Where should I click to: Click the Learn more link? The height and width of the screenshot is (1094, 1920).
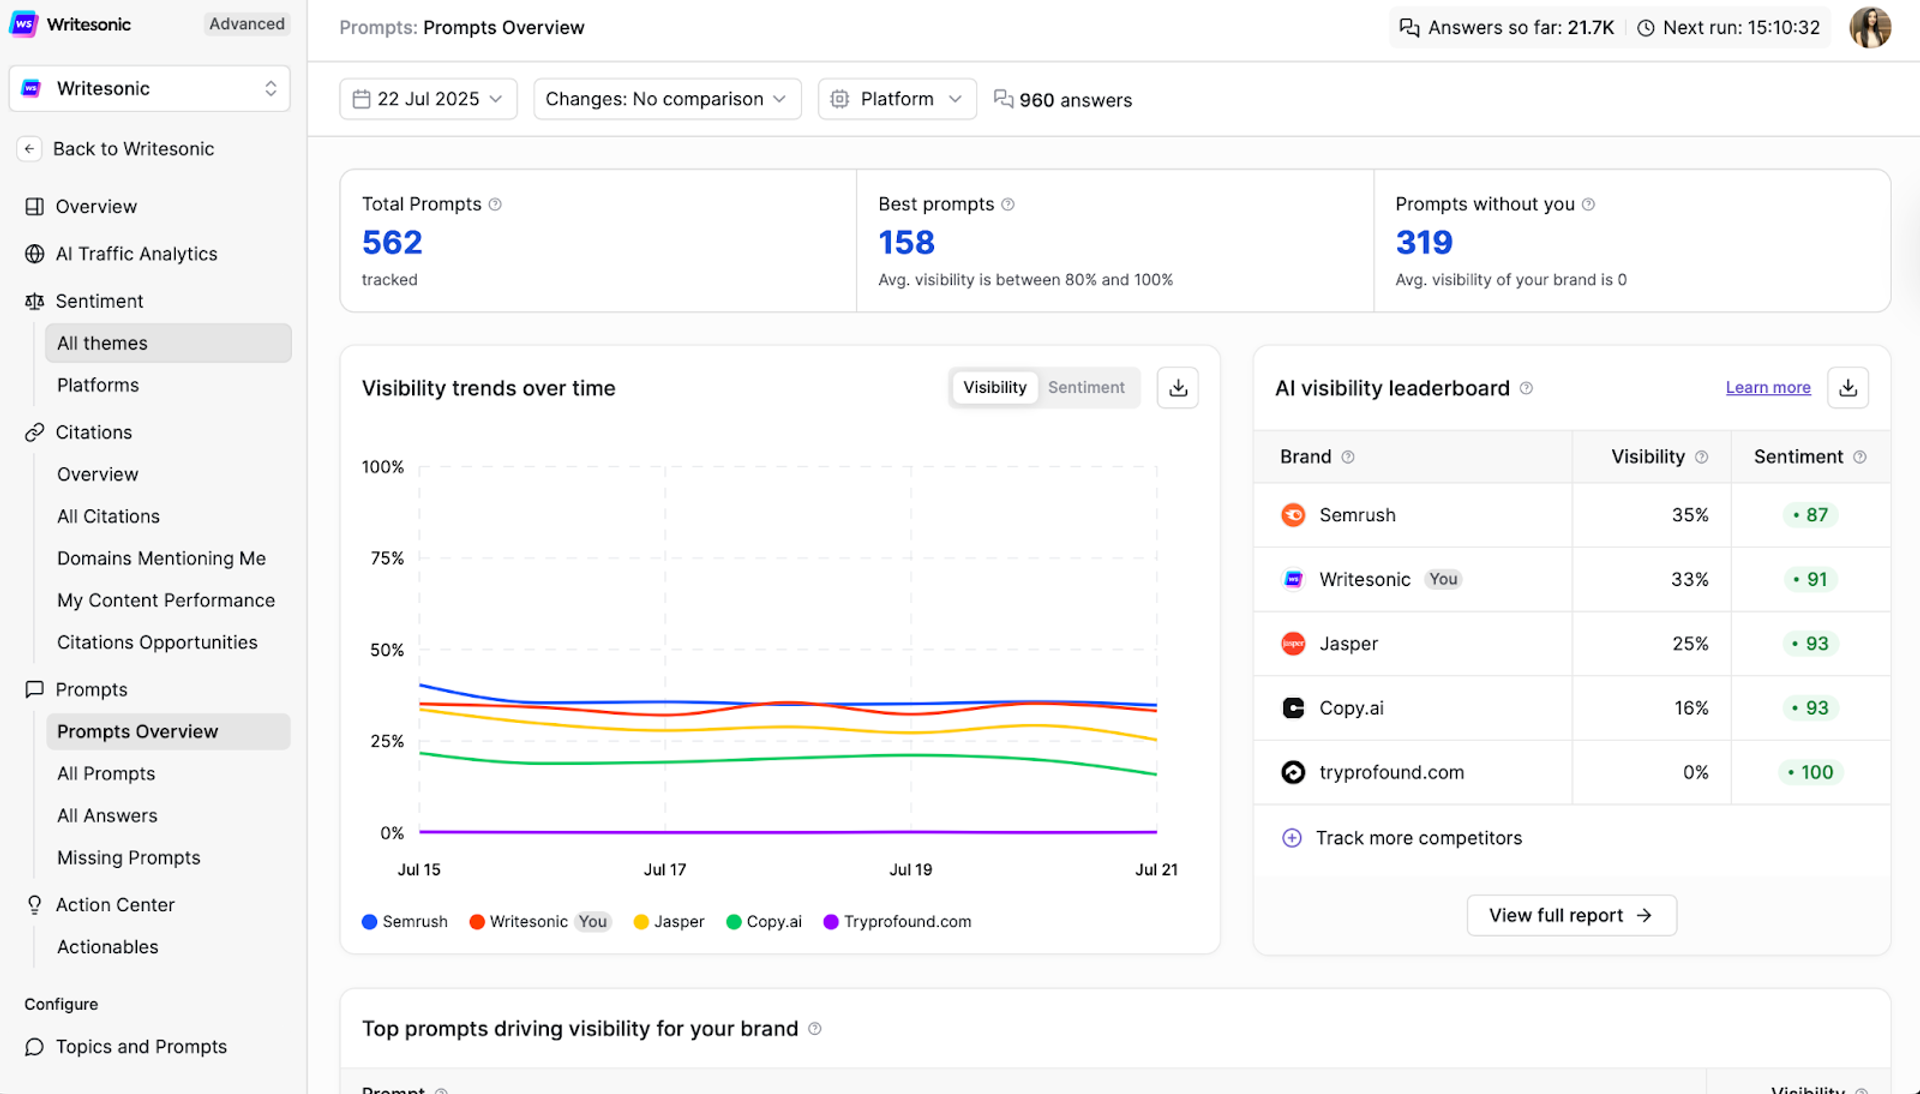point(1768,388)
